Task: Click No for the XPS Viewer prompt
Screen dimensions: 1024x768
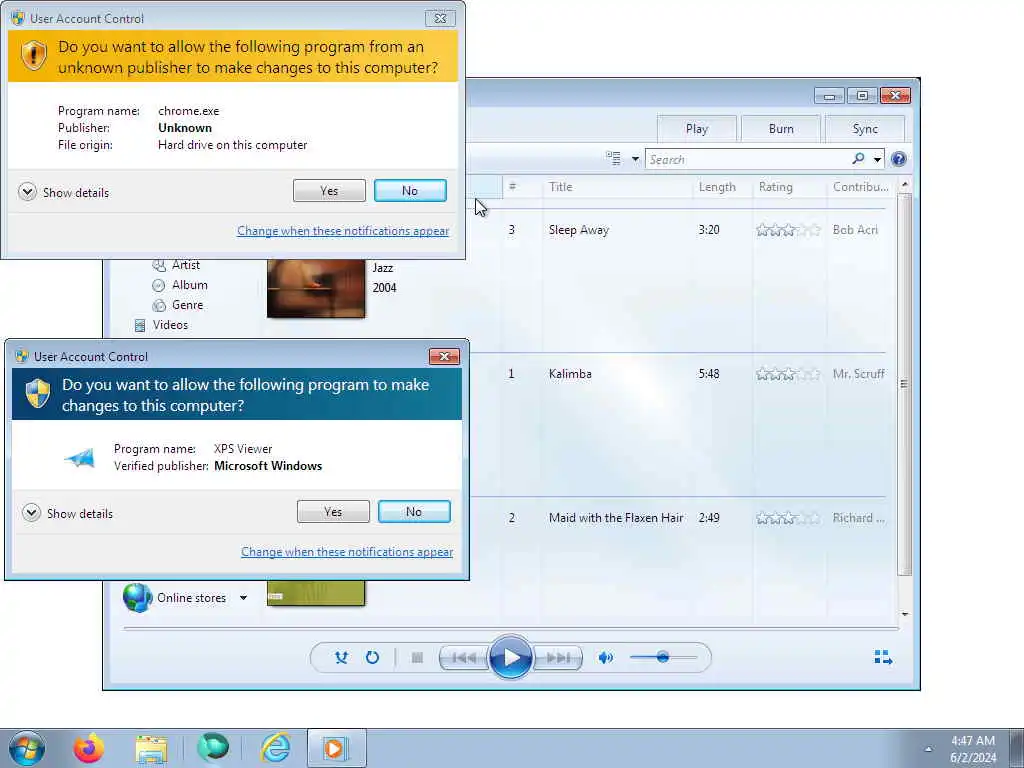Action: pyautogui.click(x=414, y=511)
